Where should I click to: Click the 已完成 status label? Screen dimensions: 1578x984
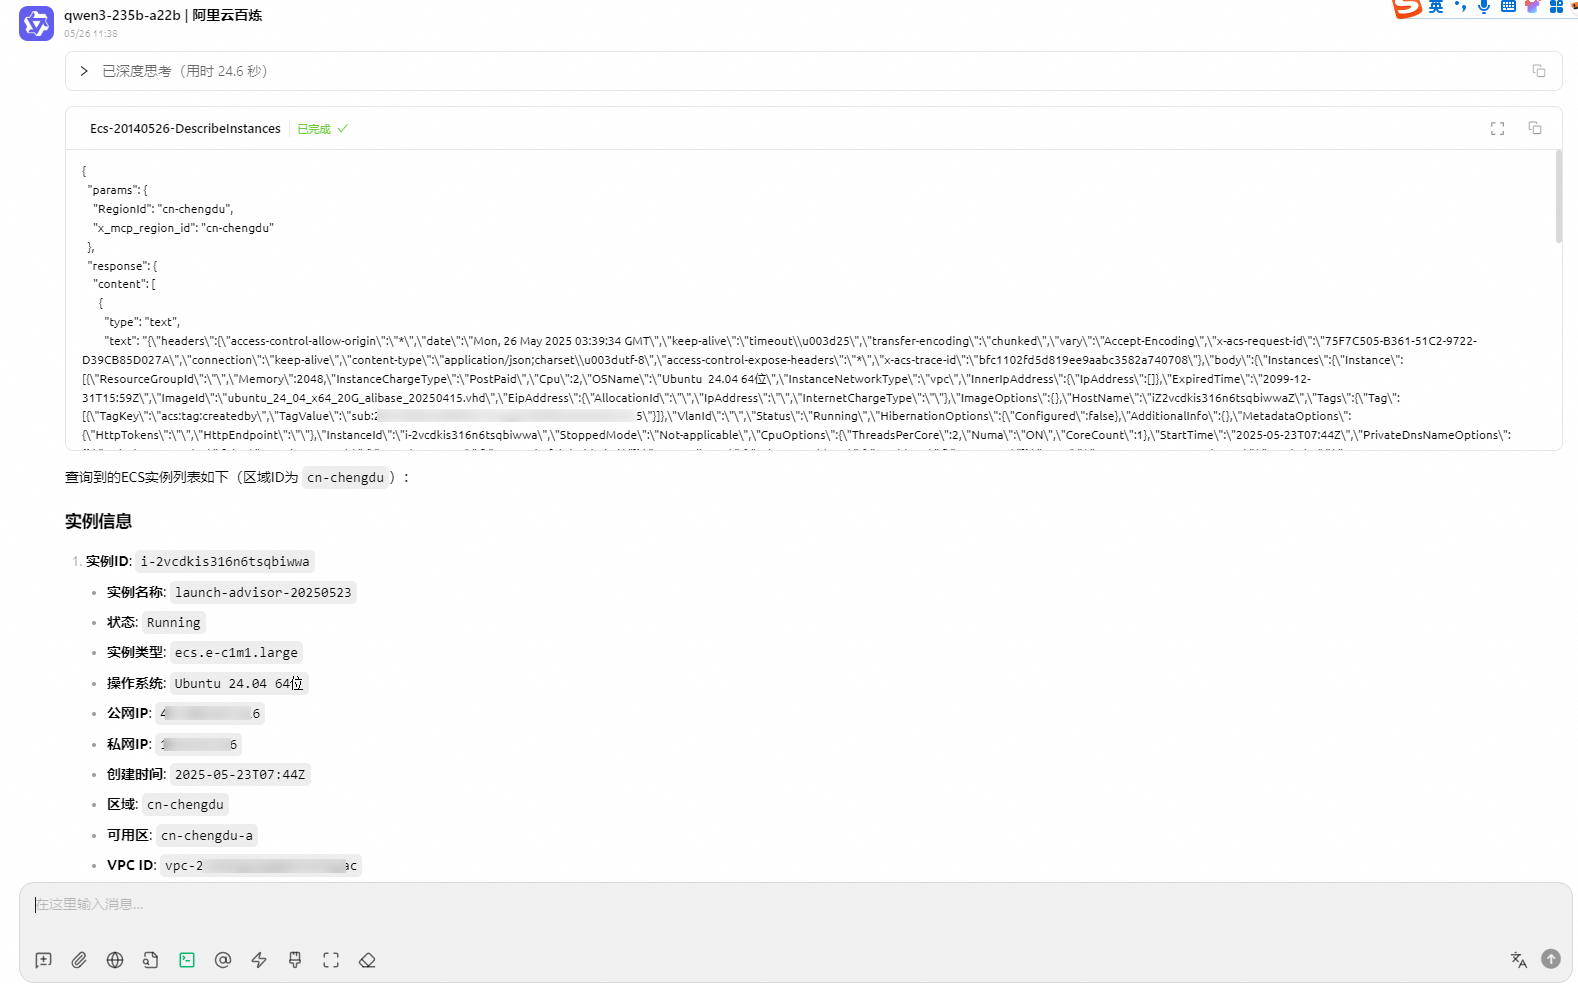point(314,129)
